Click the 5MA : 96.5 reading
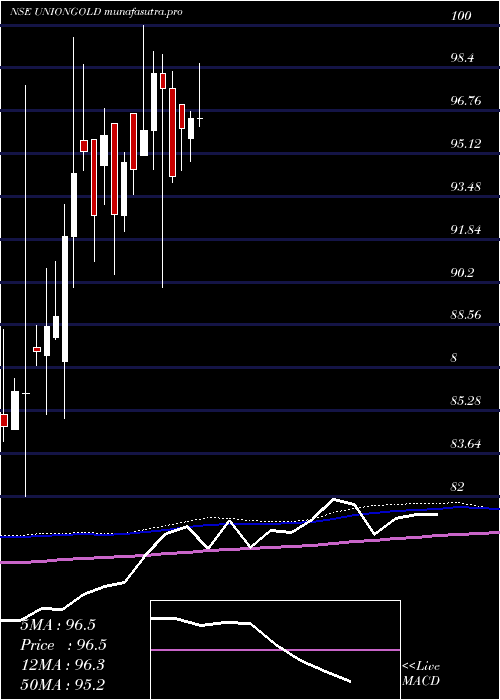Screen dimensions: 500x700 (58, 625)
